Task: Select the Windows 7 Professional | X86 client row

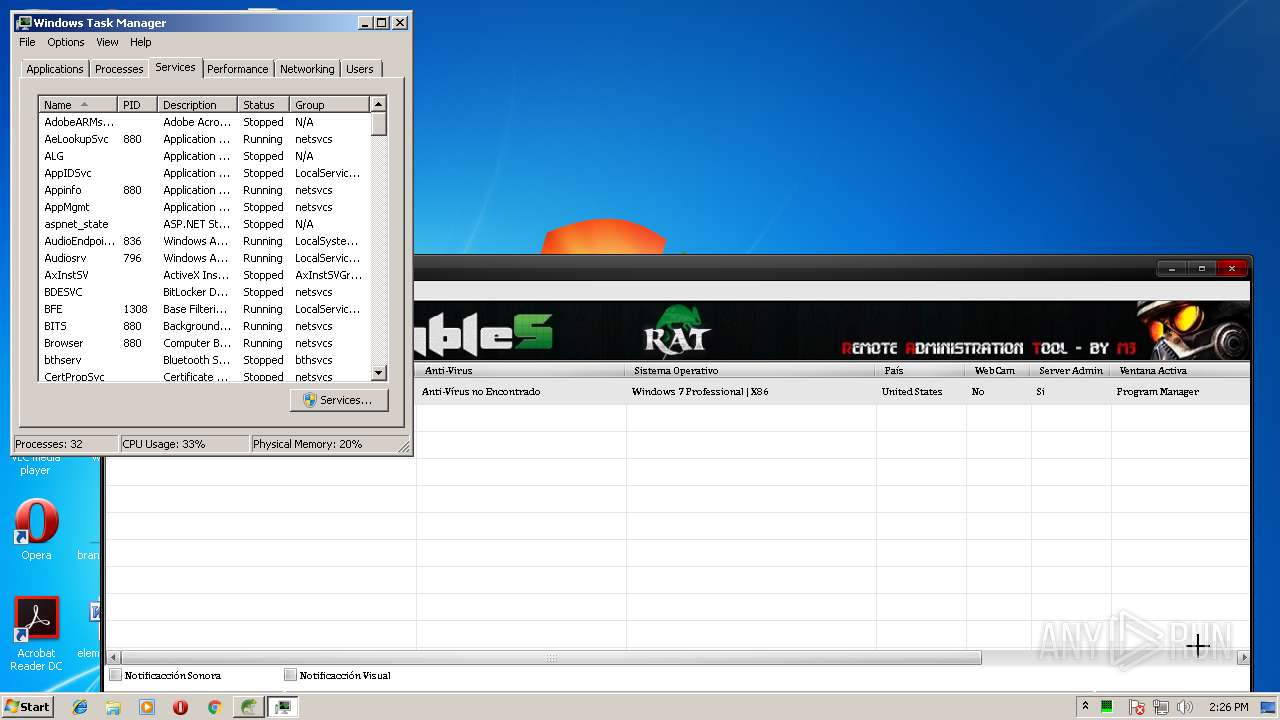Action: click(833, 392)
